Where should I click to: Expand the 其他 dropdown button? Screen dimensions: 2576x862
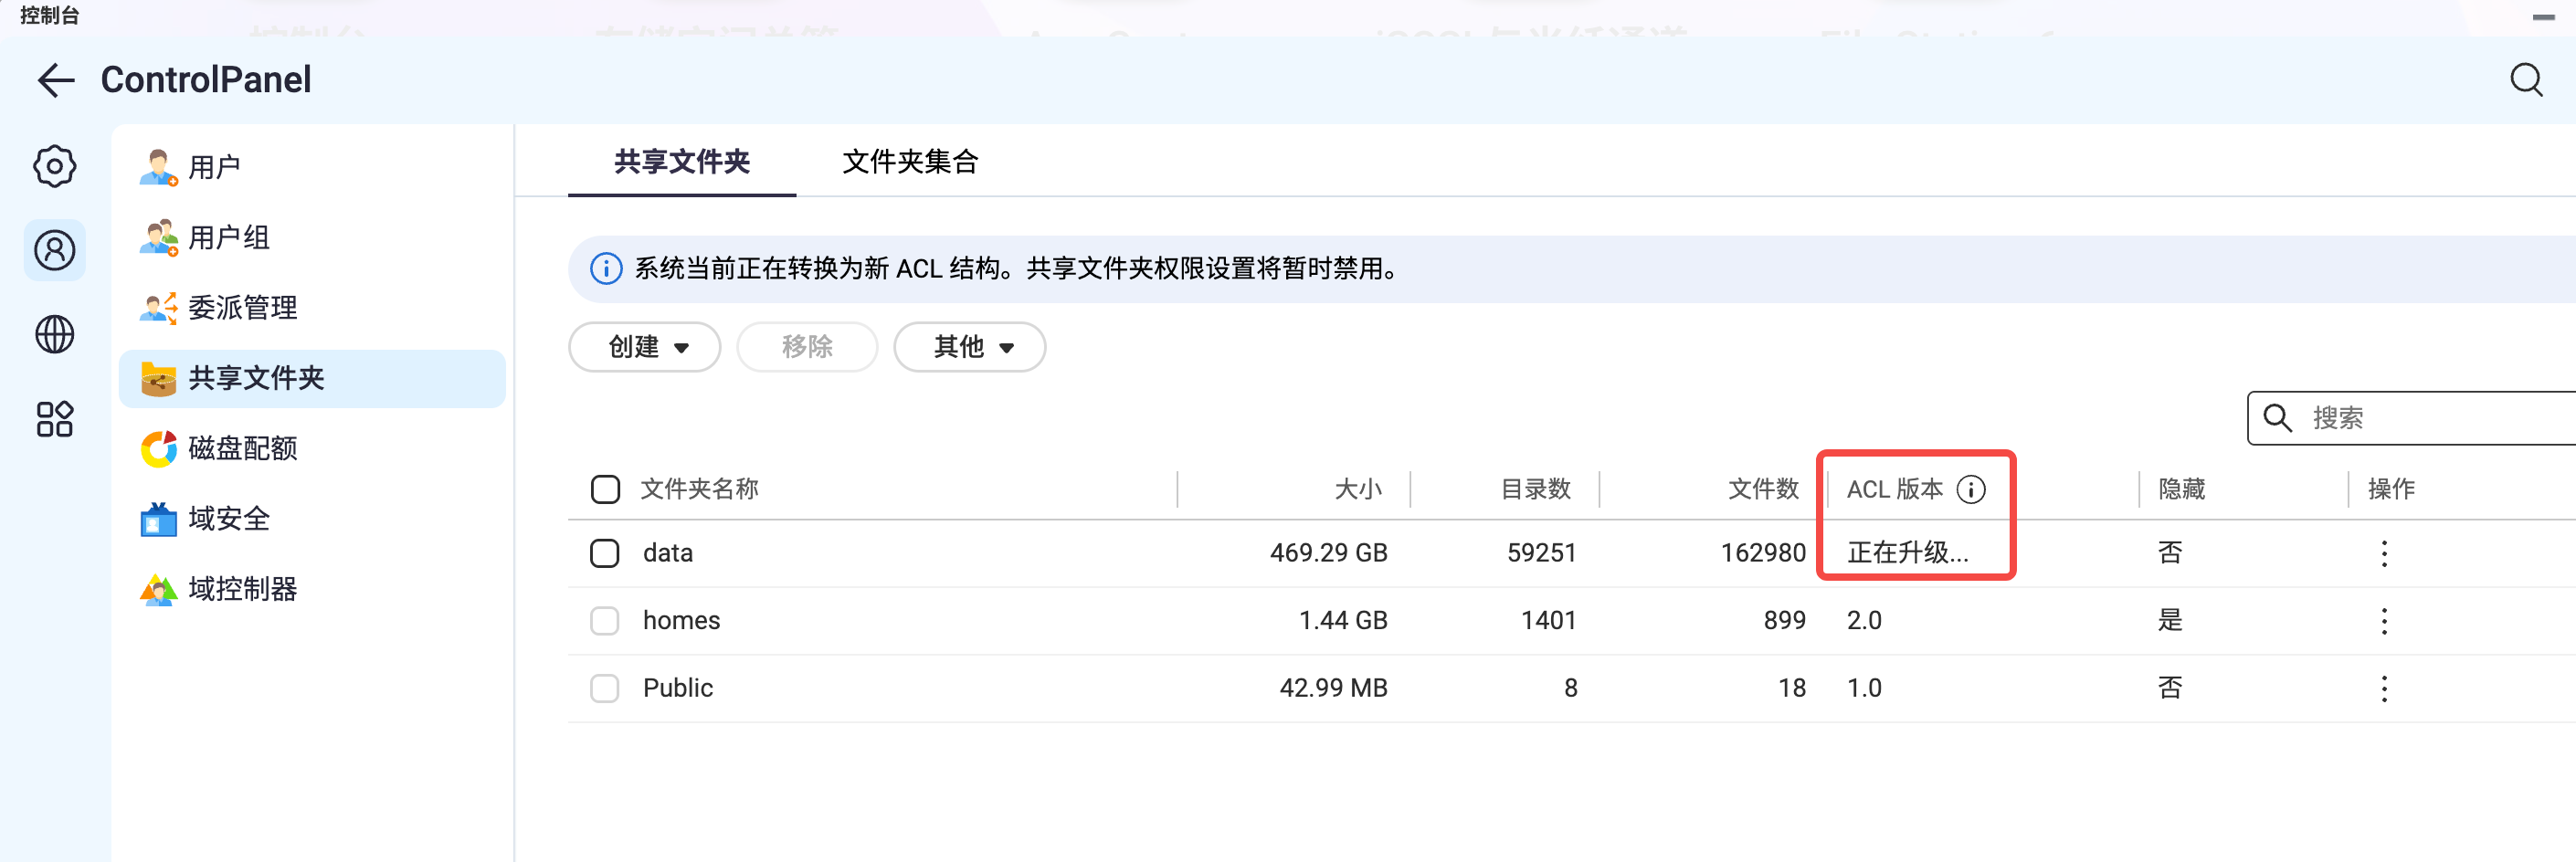pos(969,347)
